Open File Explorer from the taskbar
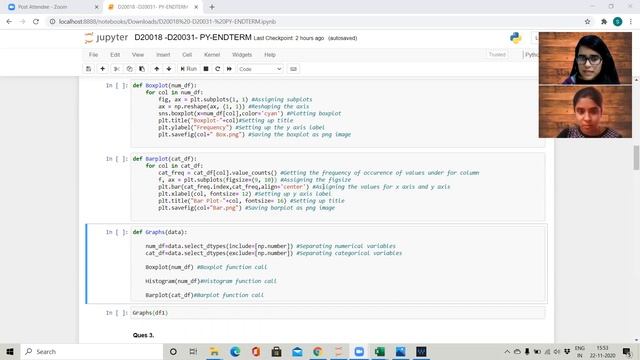Screen dimensions: 640x360 tap(214, 351)
